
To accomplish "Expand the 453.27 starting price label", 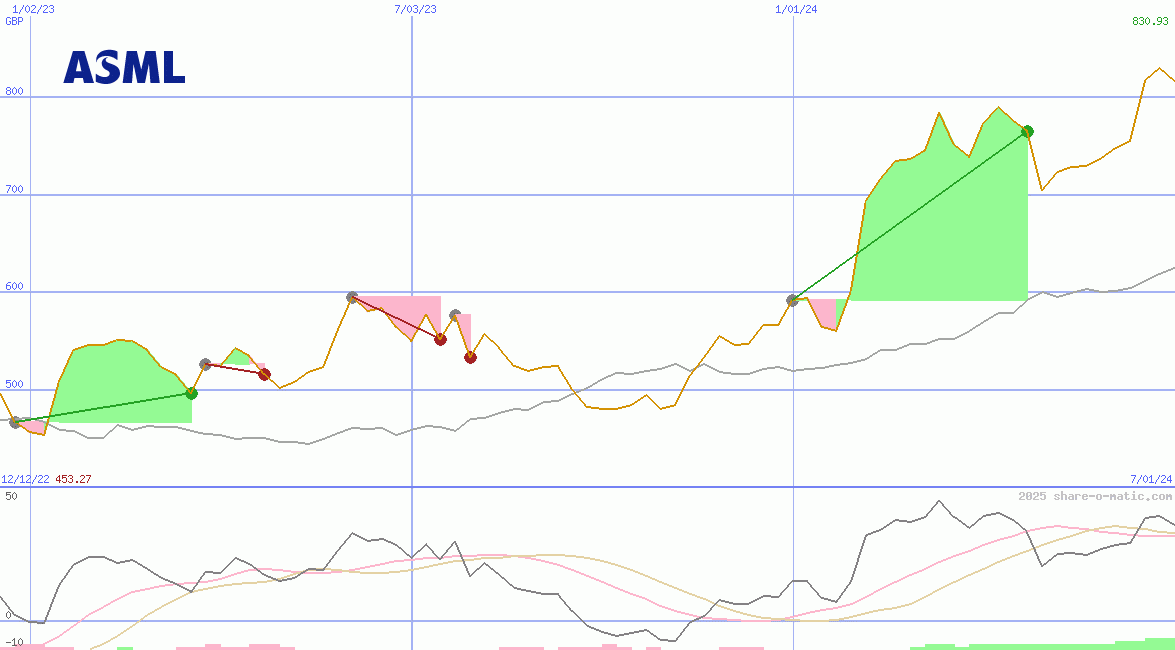I will point(71,479).
